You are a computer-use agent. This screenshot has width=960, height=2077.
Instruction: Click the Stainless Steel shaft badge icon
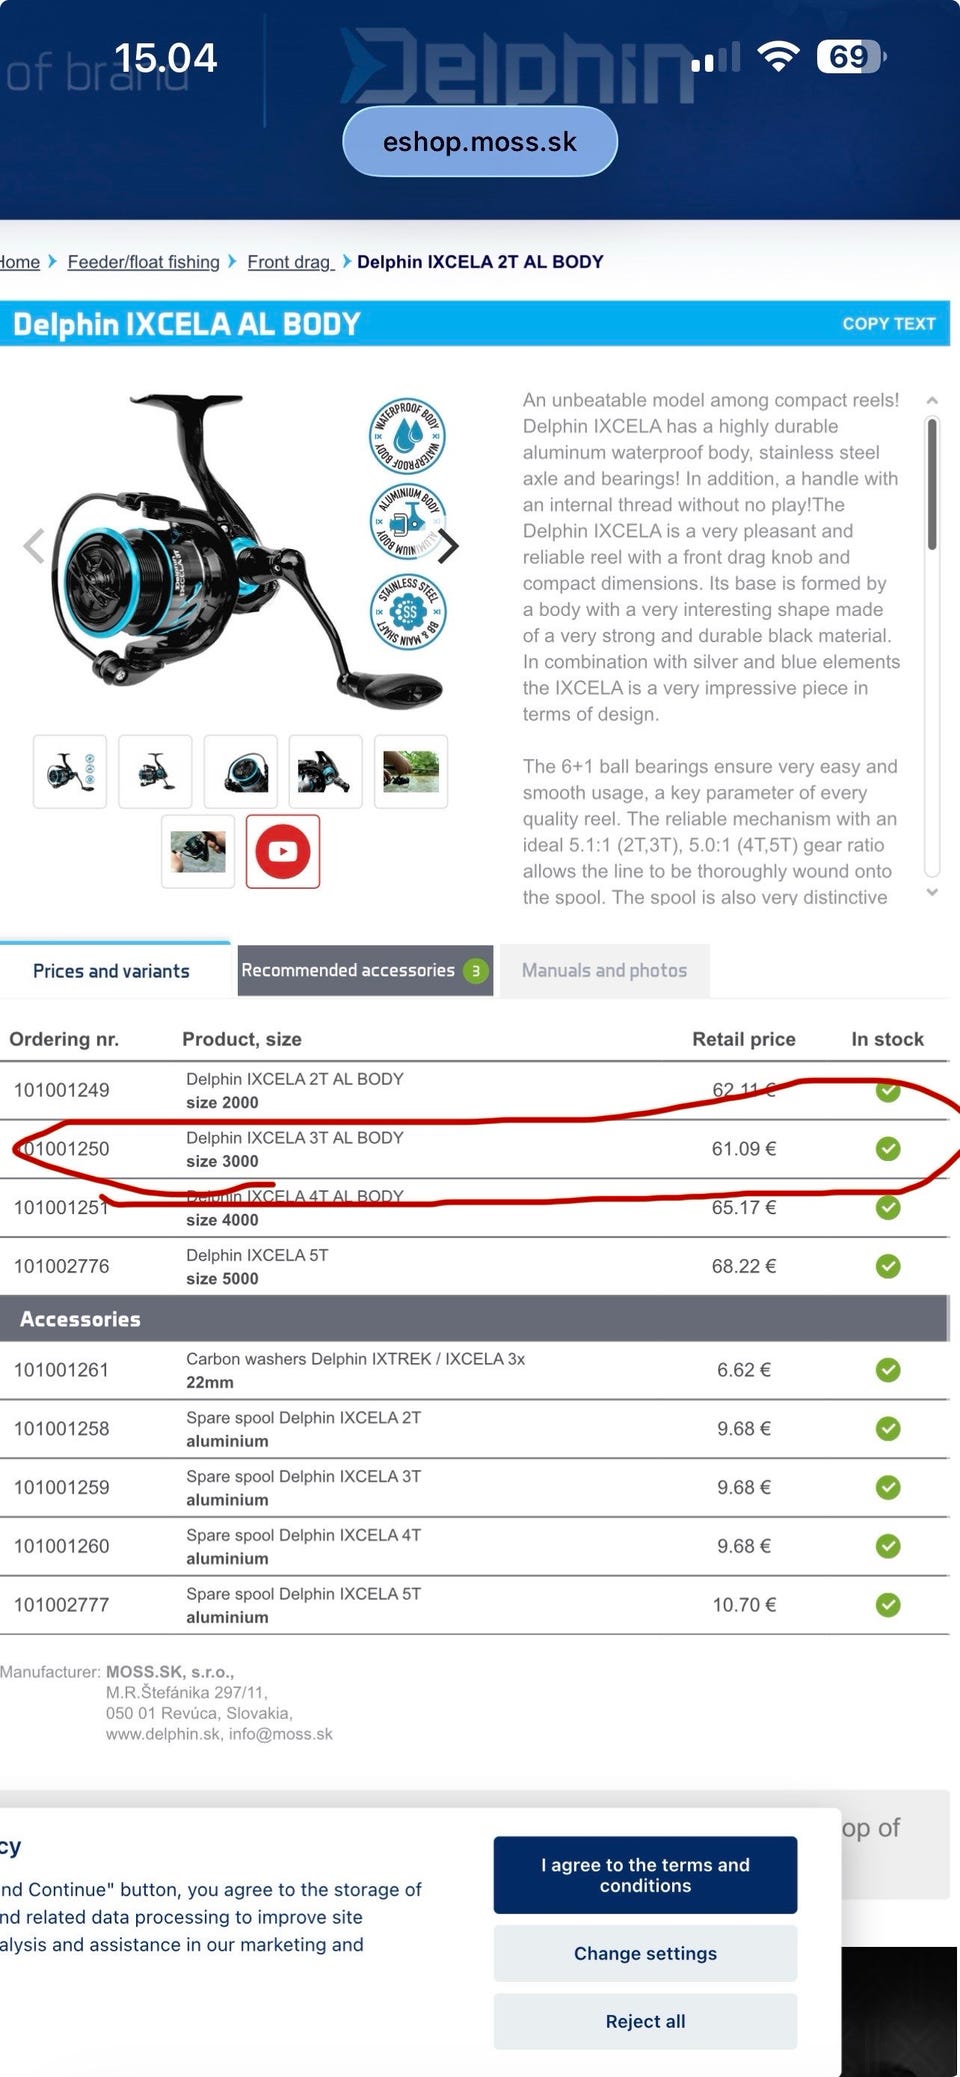tap(407, 611)
